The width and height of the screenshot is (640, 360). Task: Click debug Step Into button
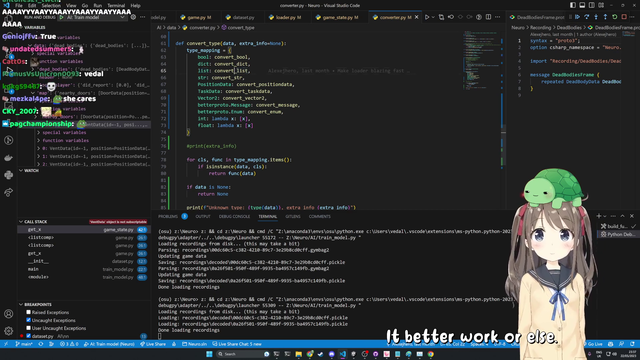click(x=596, y=17)
